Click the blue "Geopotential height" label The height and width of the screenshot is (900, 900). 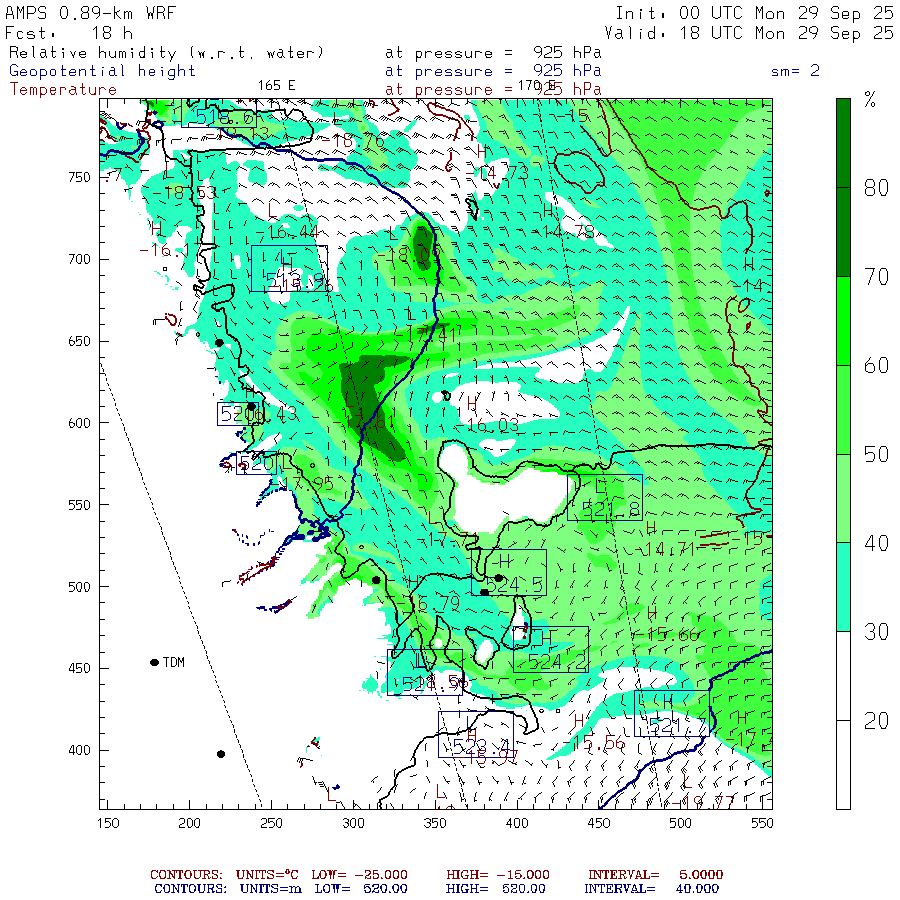103,71
